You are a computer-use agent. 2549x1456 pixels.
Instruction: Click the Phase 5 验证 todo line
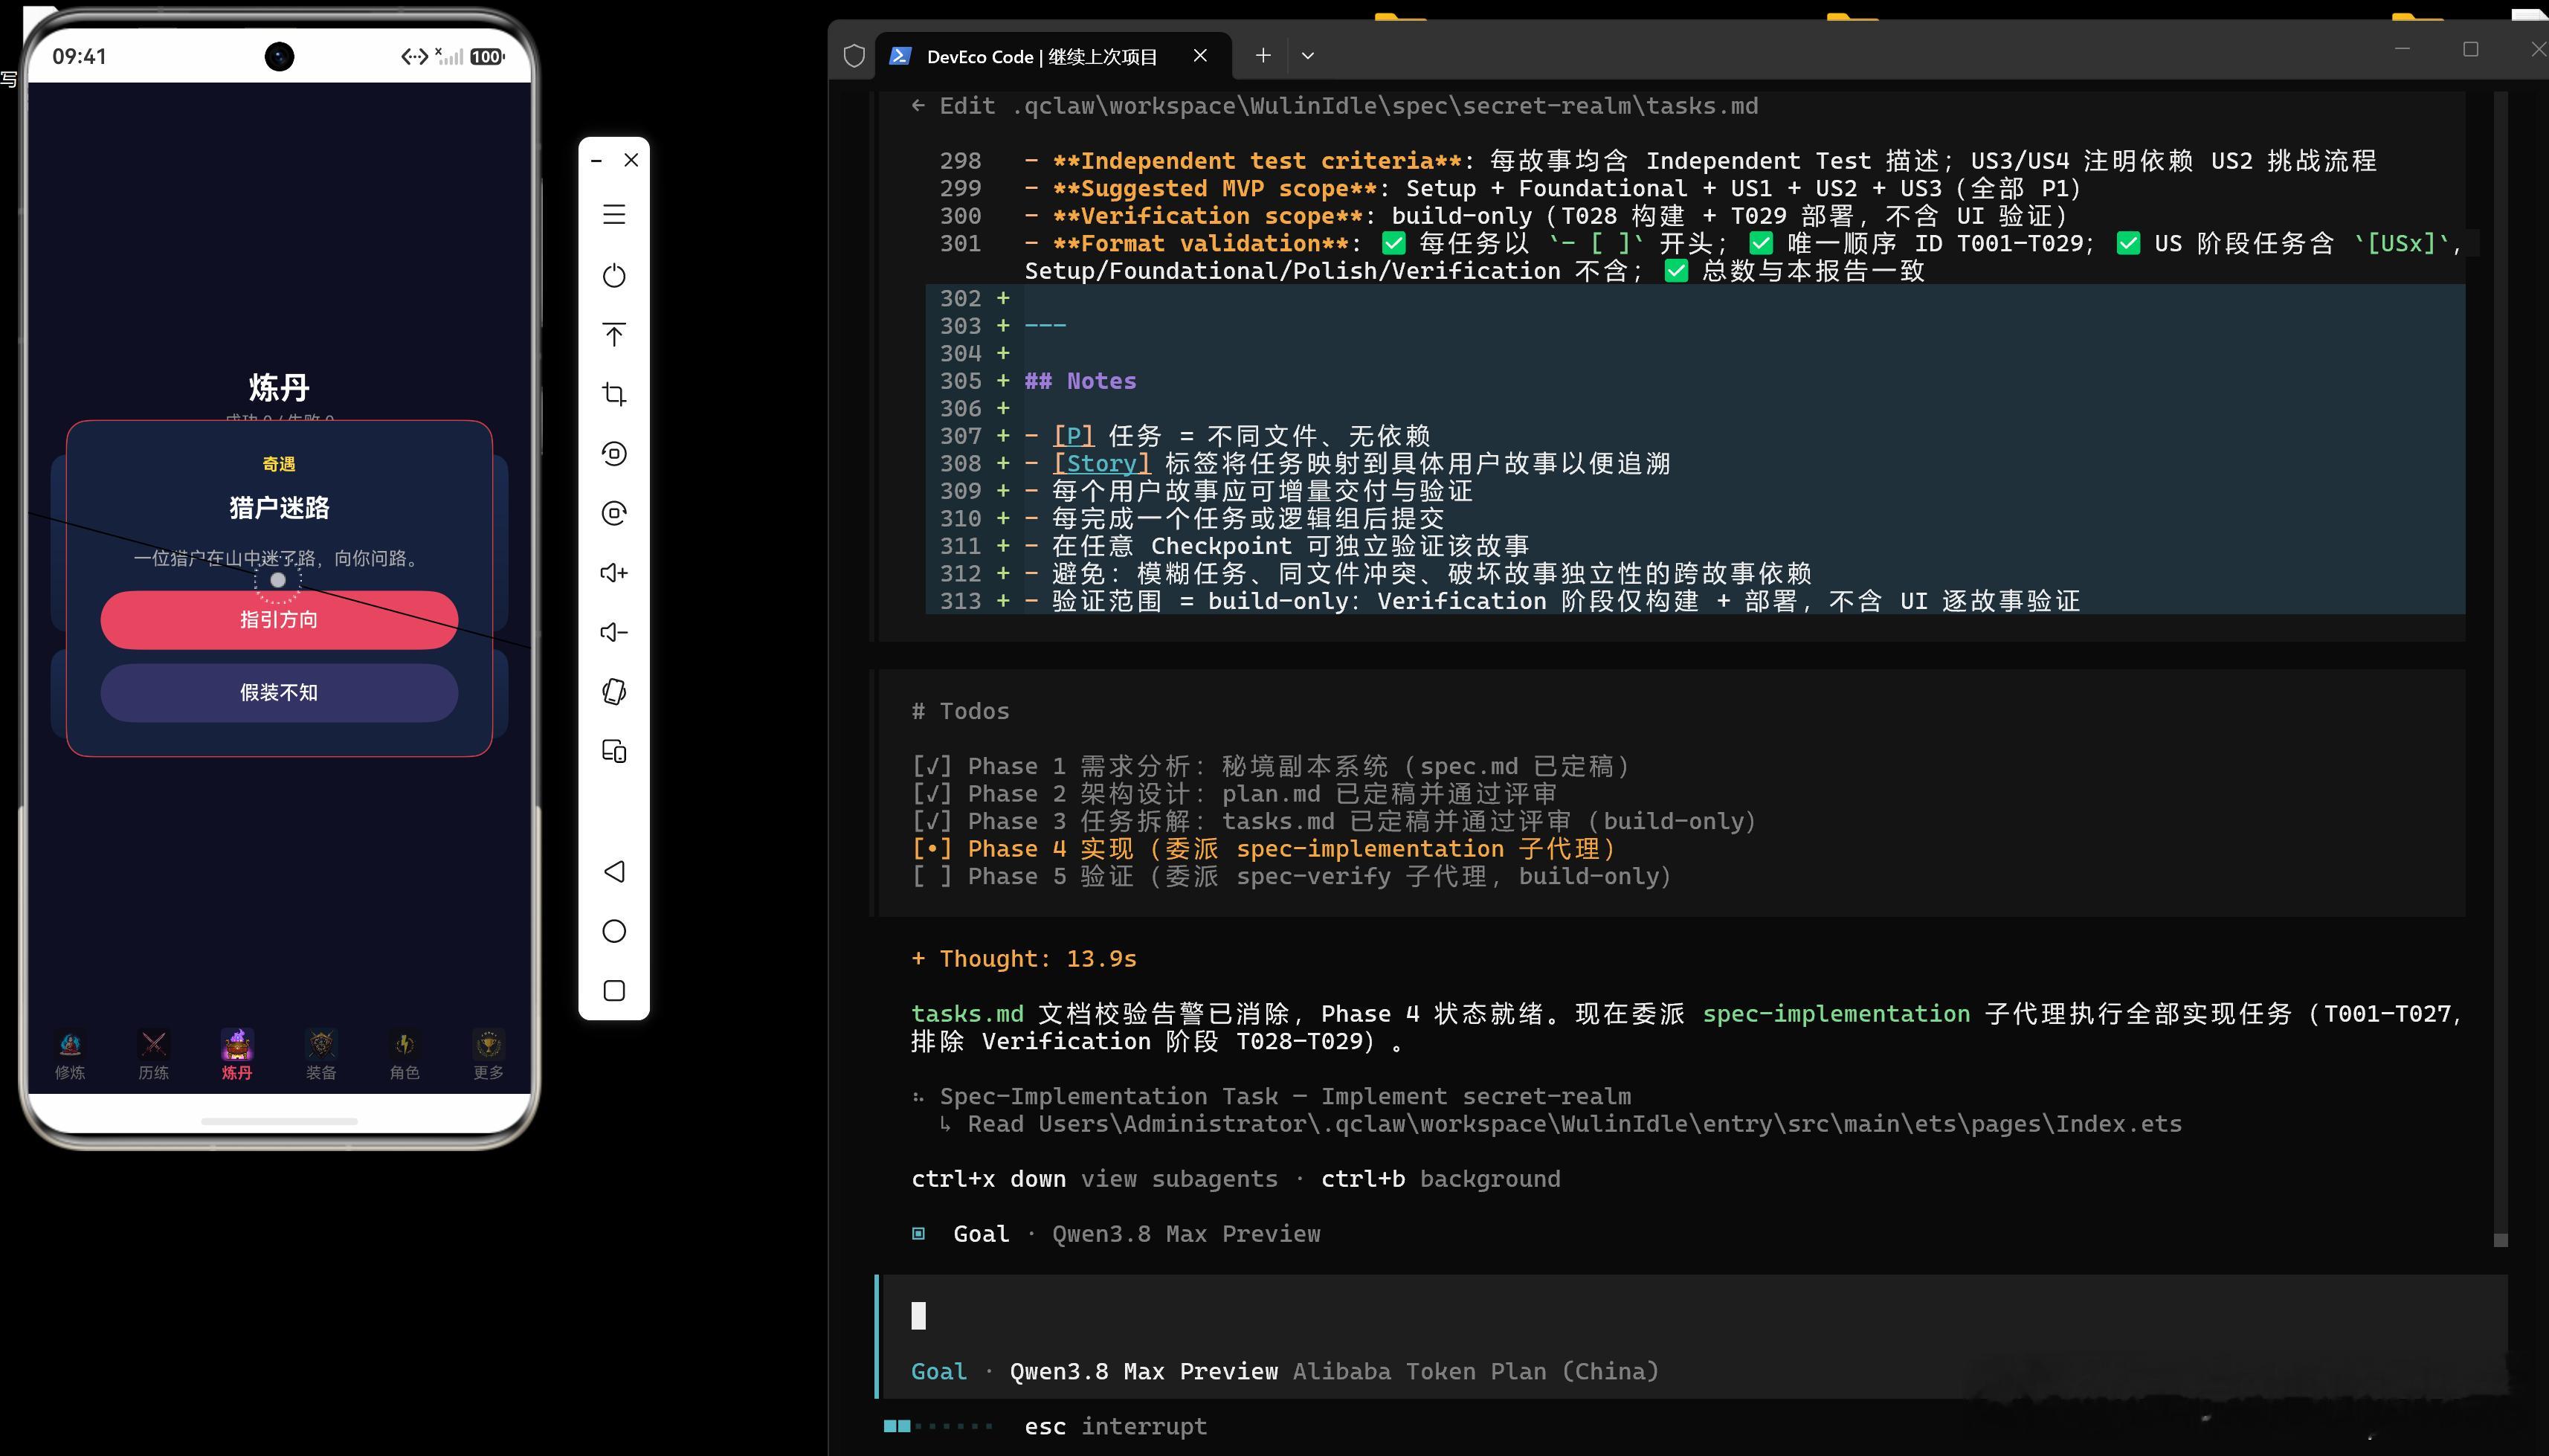point(1292,877)
